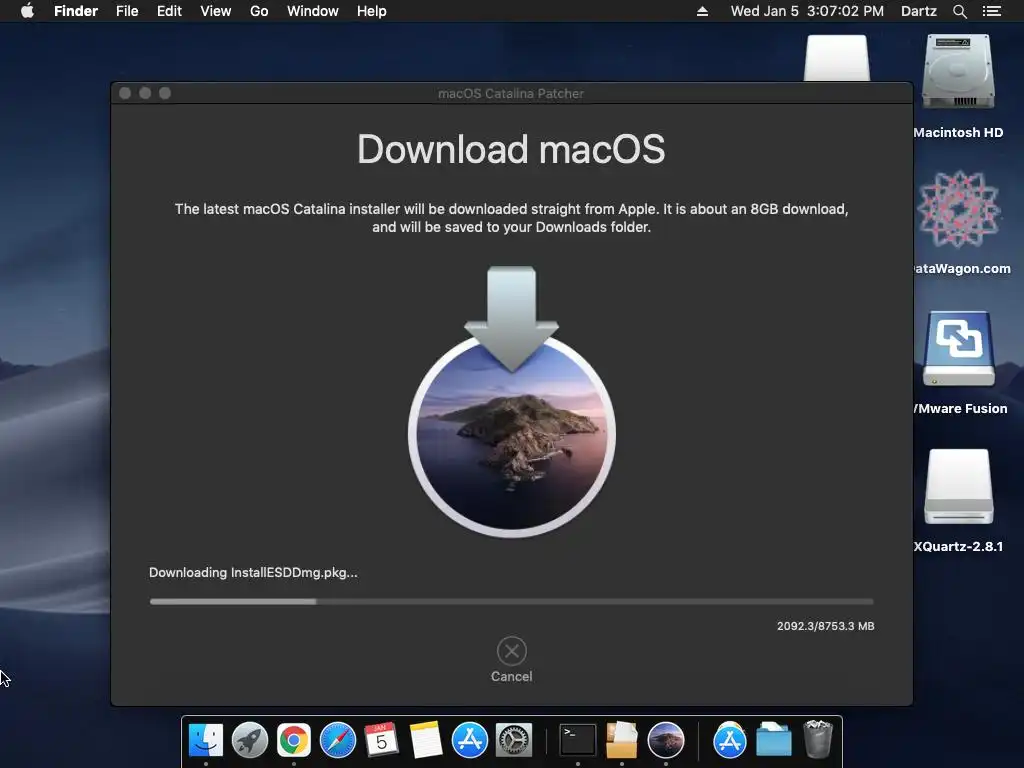Open the Edit menu
Screen dimensions: 1024x768
(x=169, y=11)
